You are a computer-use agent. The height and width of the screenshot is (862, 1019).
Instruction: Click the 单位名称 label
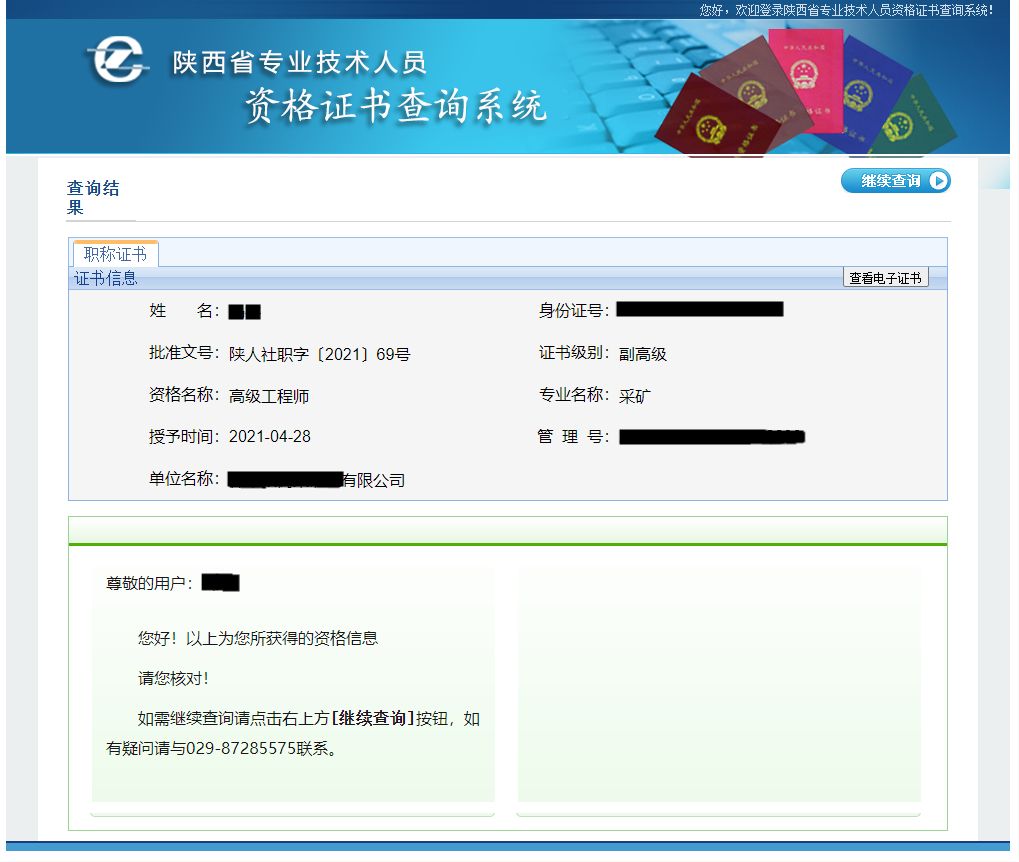click(x=184, y=478)
